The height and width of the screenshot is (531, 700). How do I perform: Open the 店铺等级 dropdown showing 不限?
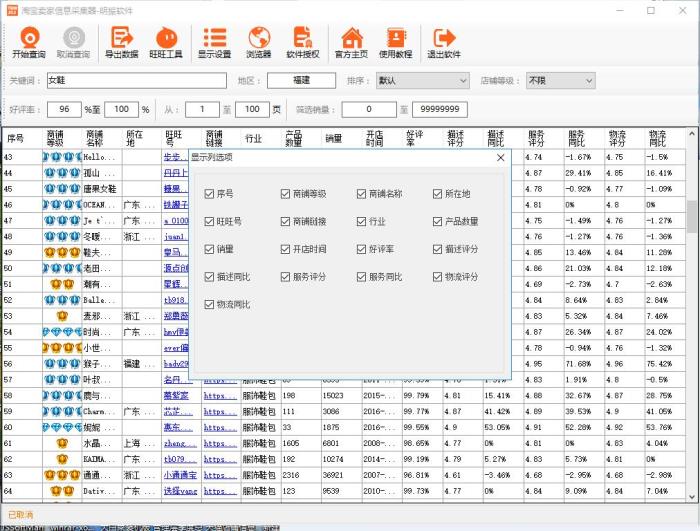click(x=561, y=81)
